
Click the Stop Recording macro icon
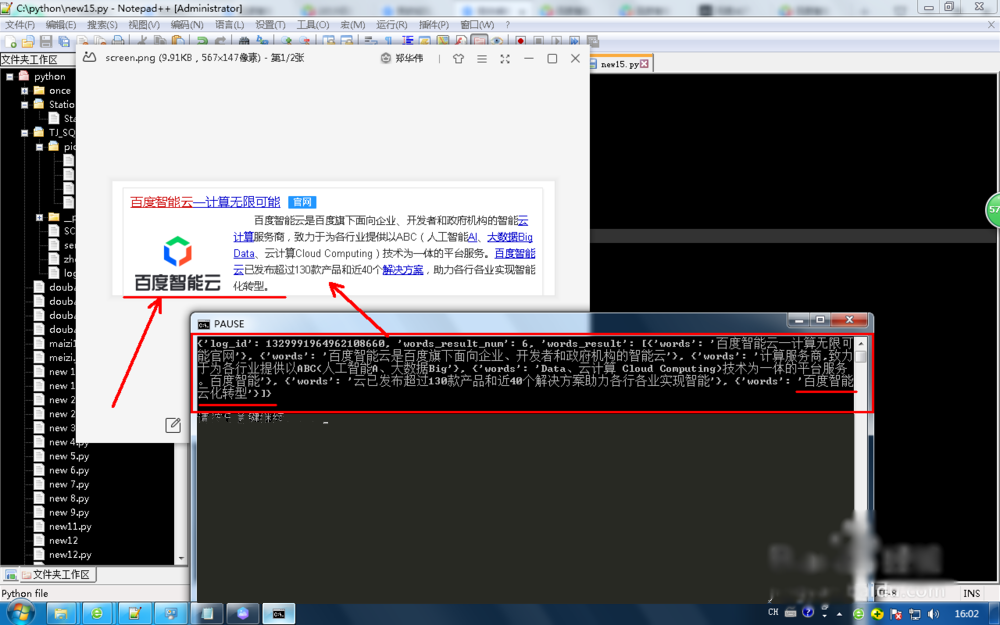click(x=538, y=41)
